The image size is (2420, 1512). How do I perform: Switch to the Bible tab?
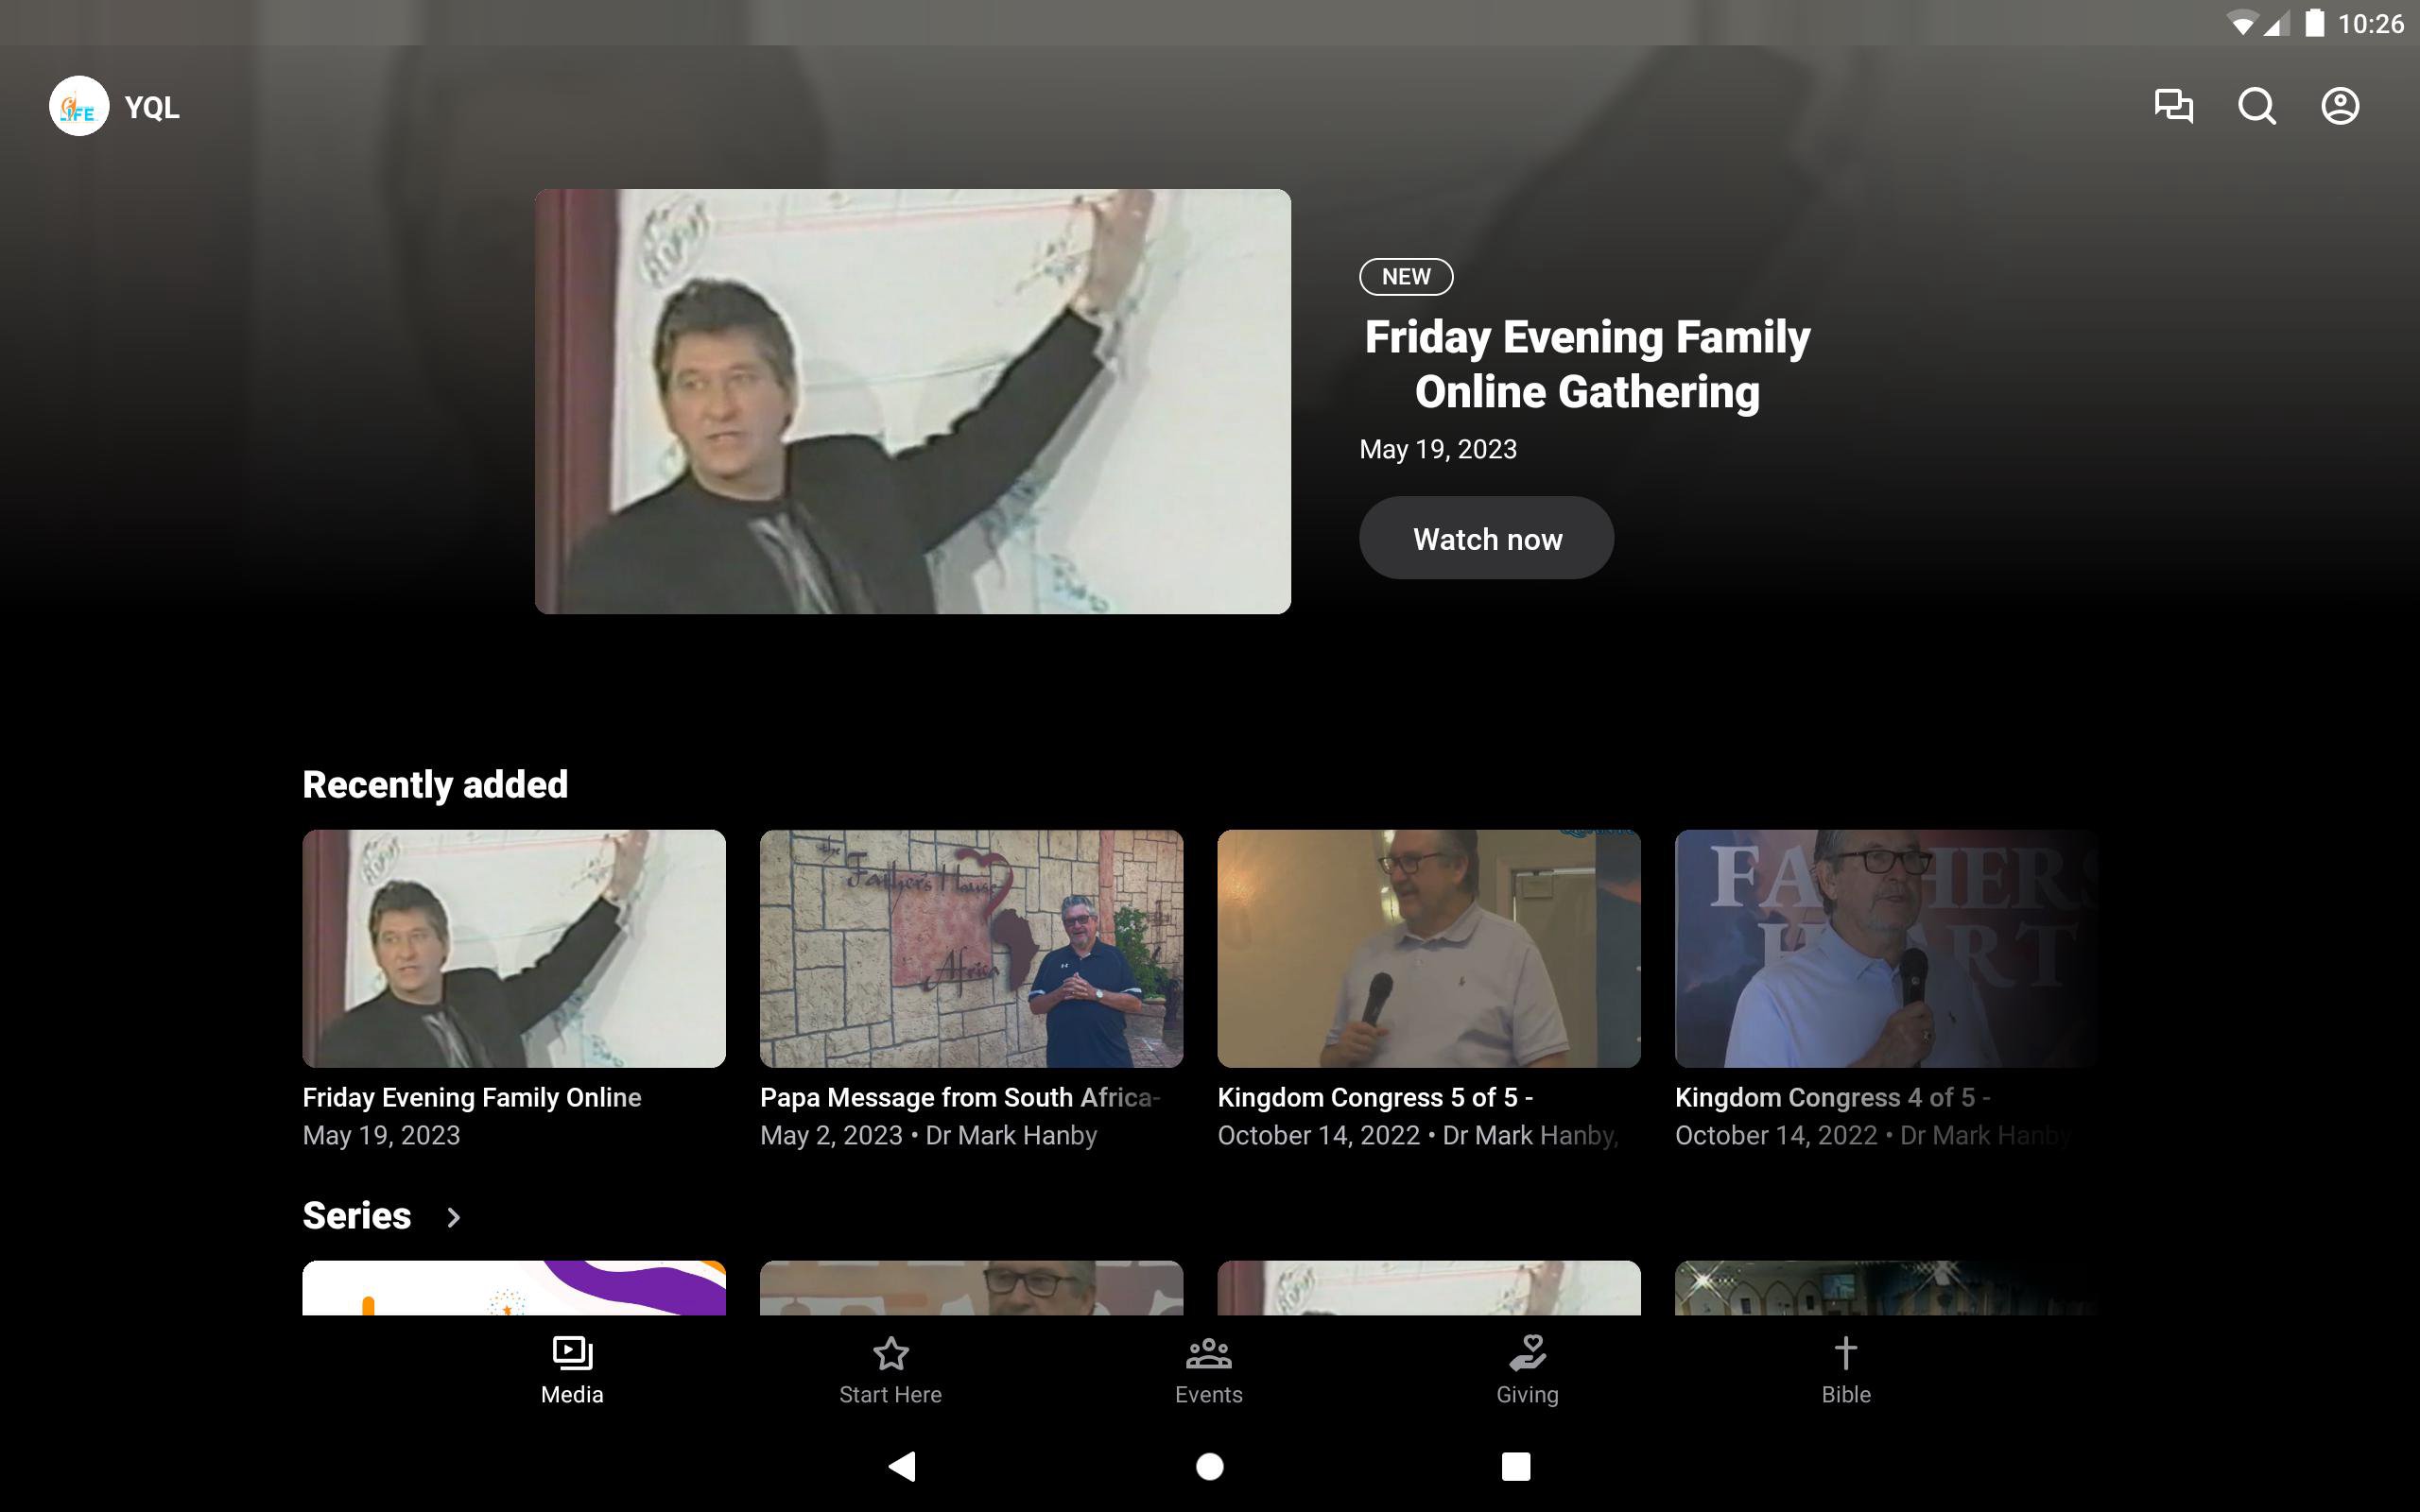(x=1845, y=1370)
